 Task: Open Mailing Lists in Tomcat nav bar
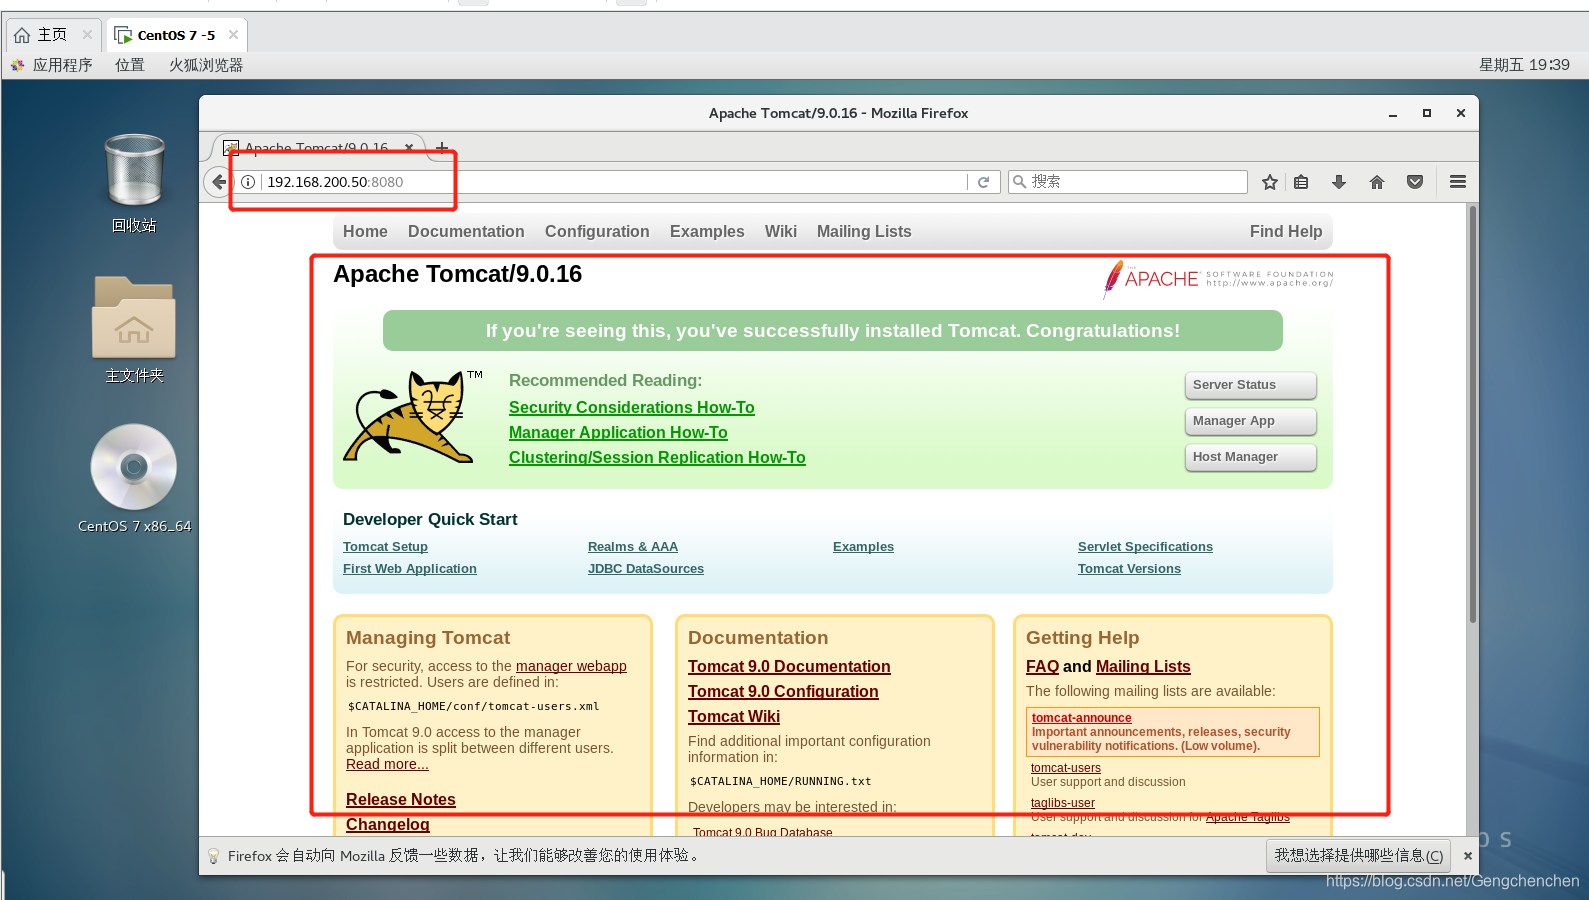(x=864, y=232)
